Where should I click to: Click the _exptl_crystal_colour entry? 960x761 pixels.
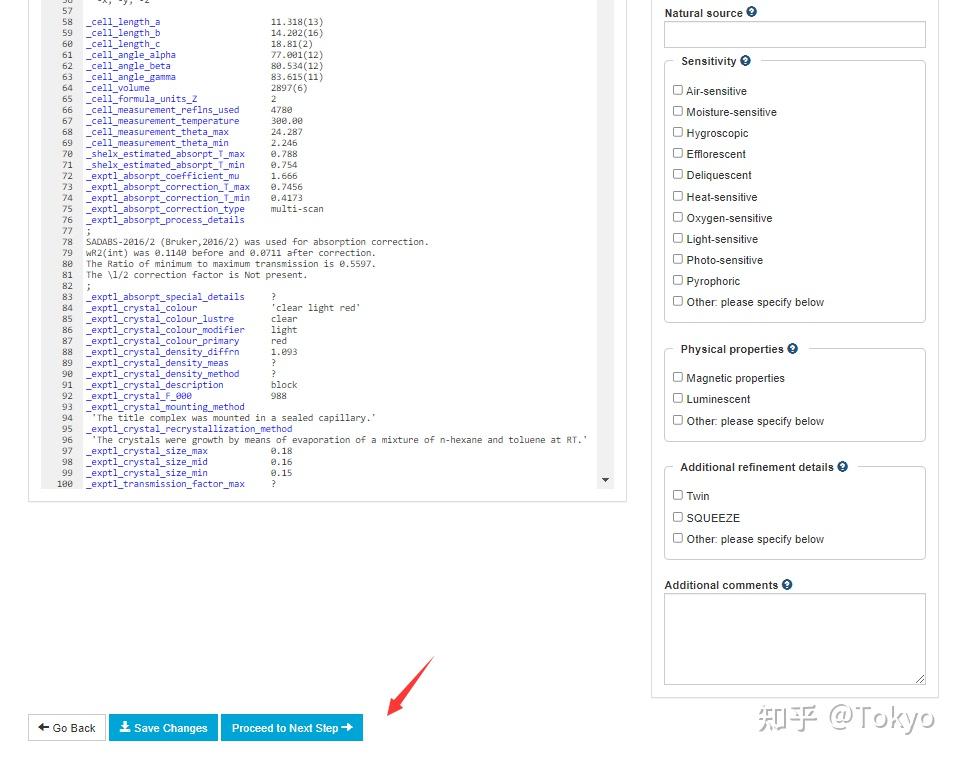pyautogui.click(x=223, y=308)
